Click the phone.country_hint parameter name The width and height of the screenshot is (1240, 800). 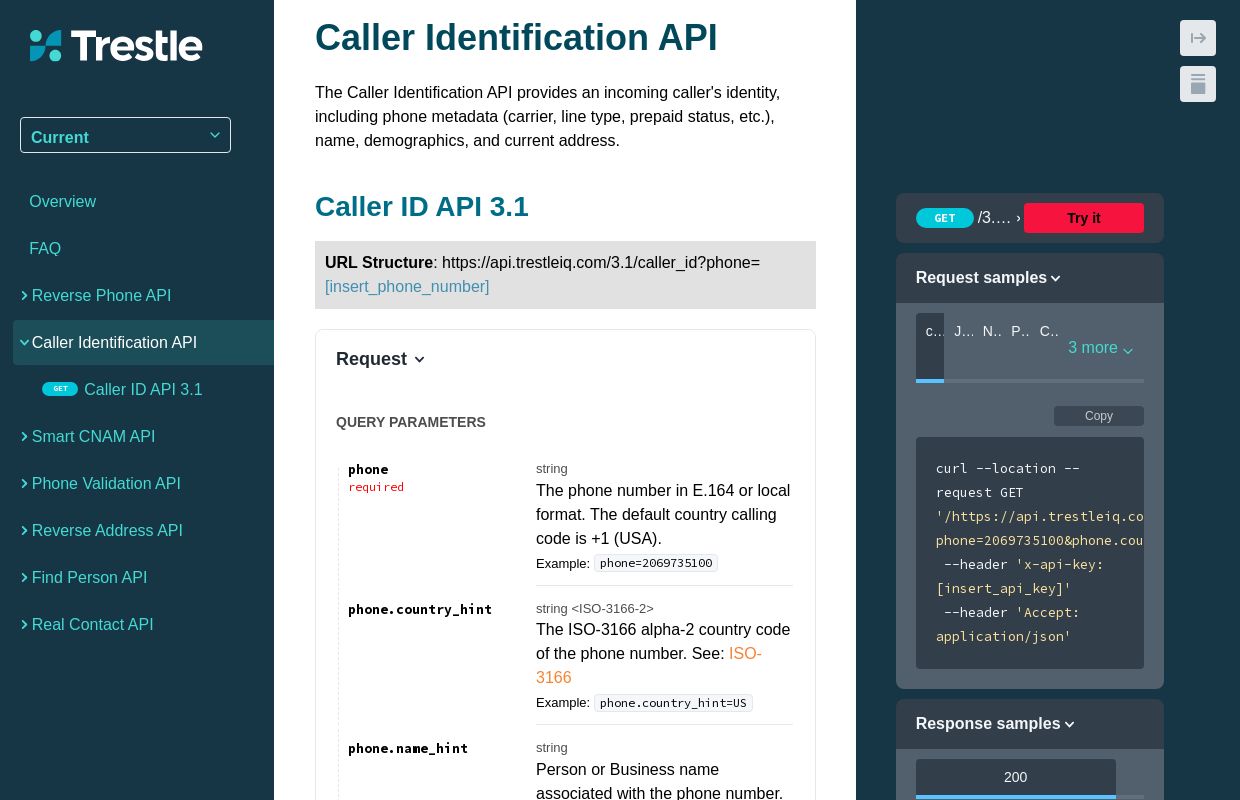[420, 609]
